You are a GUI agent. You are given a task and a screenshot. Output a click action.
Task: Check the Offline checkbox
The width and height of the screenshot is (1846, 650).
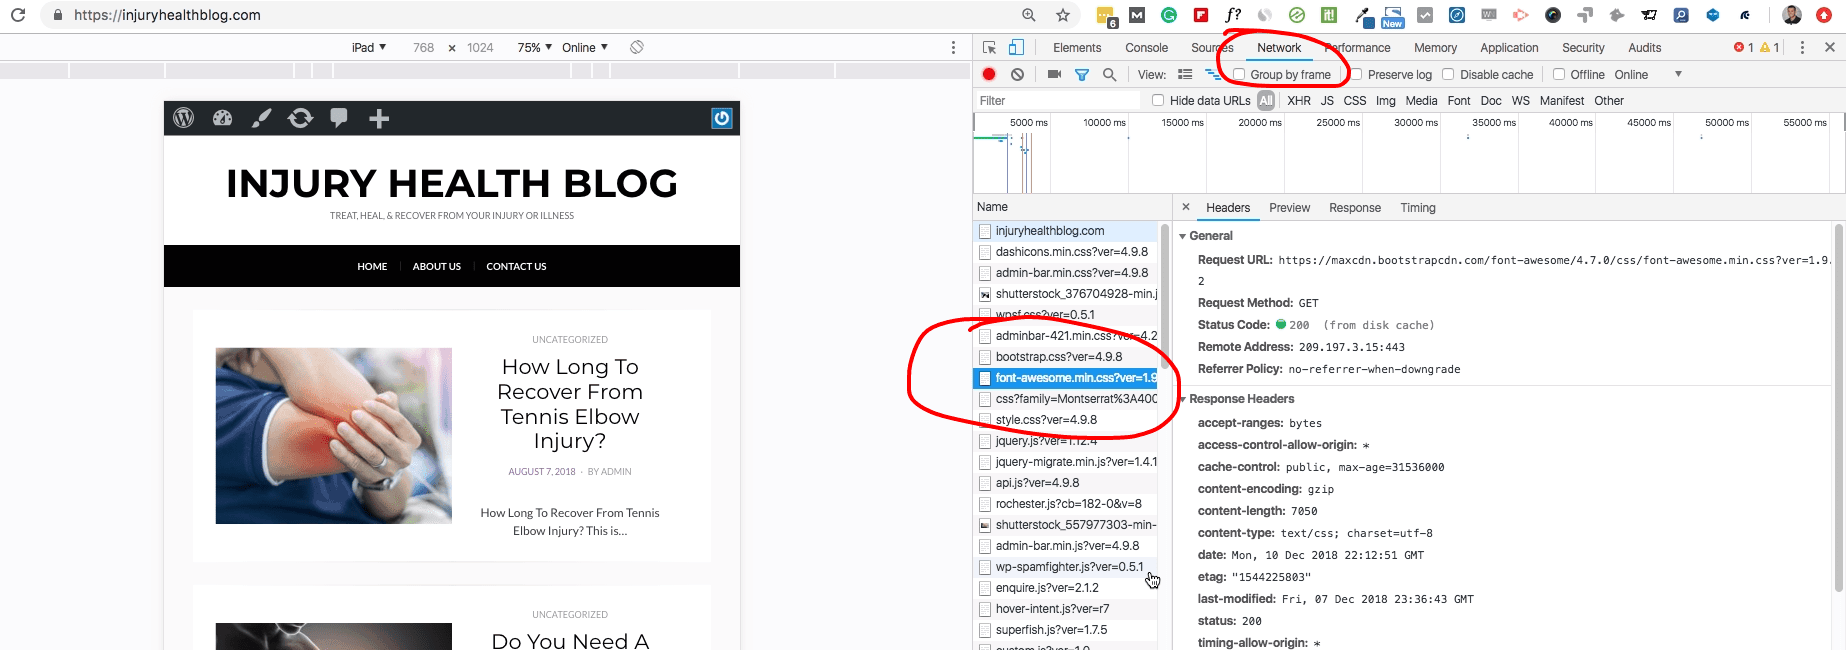[x=1559, y=74]
